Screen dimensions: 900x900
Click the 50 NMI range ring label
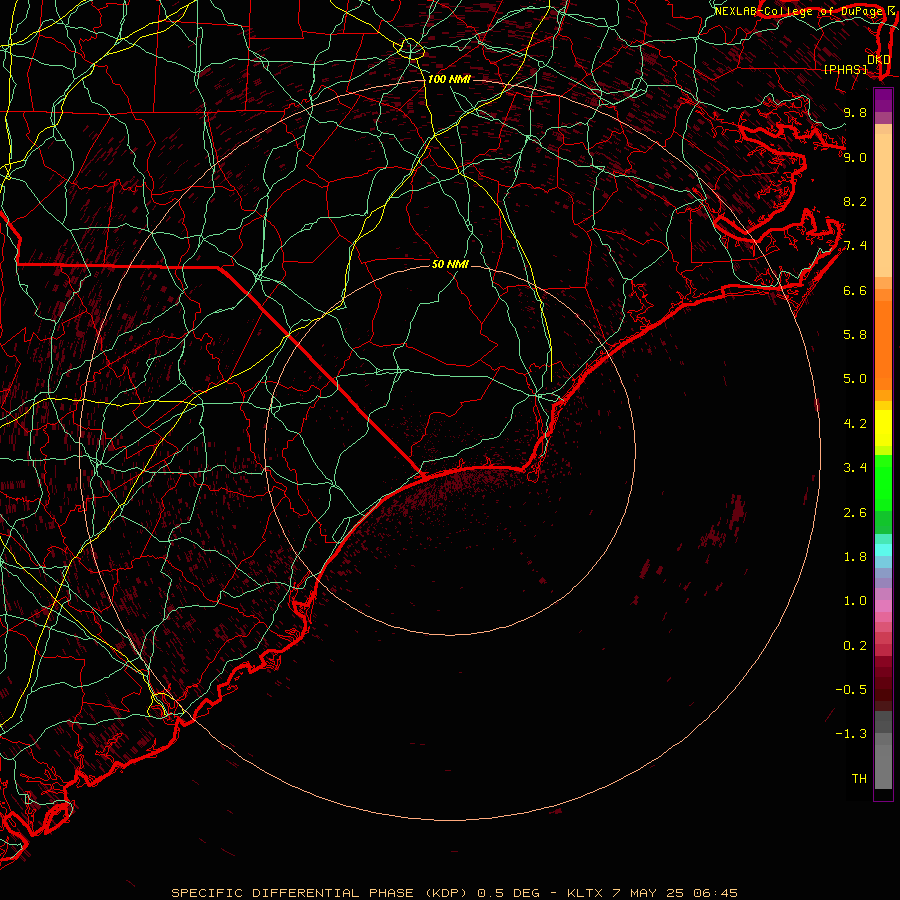(450, 264)
